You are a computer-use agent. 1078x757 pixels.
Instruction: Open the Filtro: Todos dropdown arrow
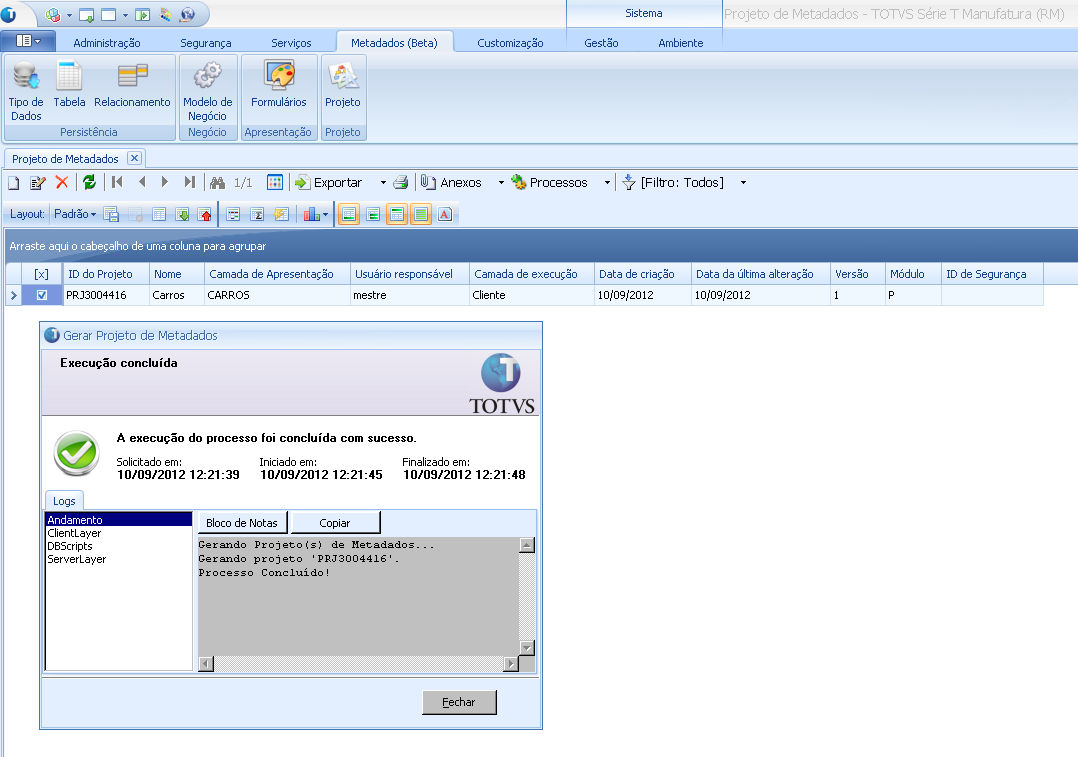(x=743, y=183)
